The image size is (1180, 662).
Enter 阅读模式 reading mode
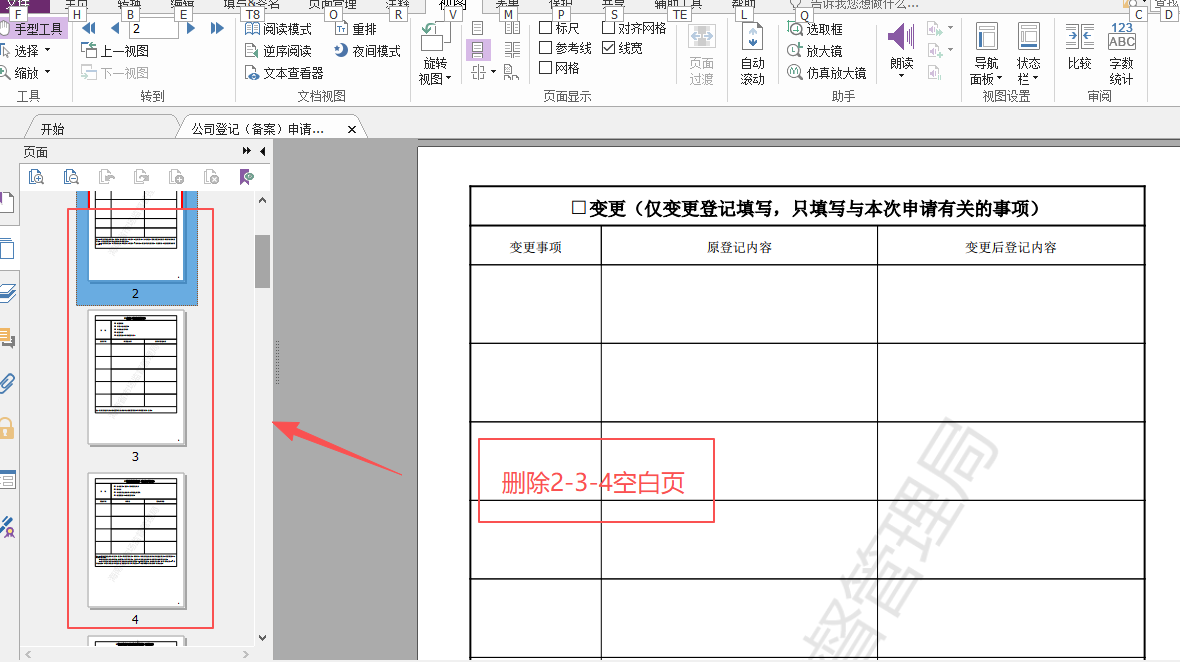coord(278,29)
